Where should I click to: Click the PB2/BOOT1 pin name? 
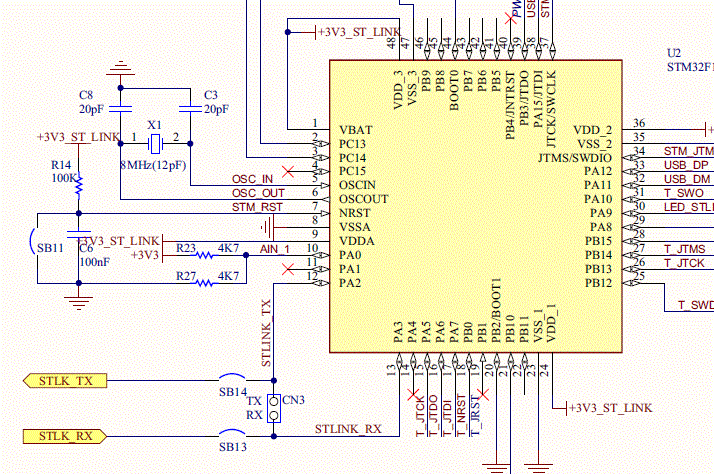tap(496, 311)
